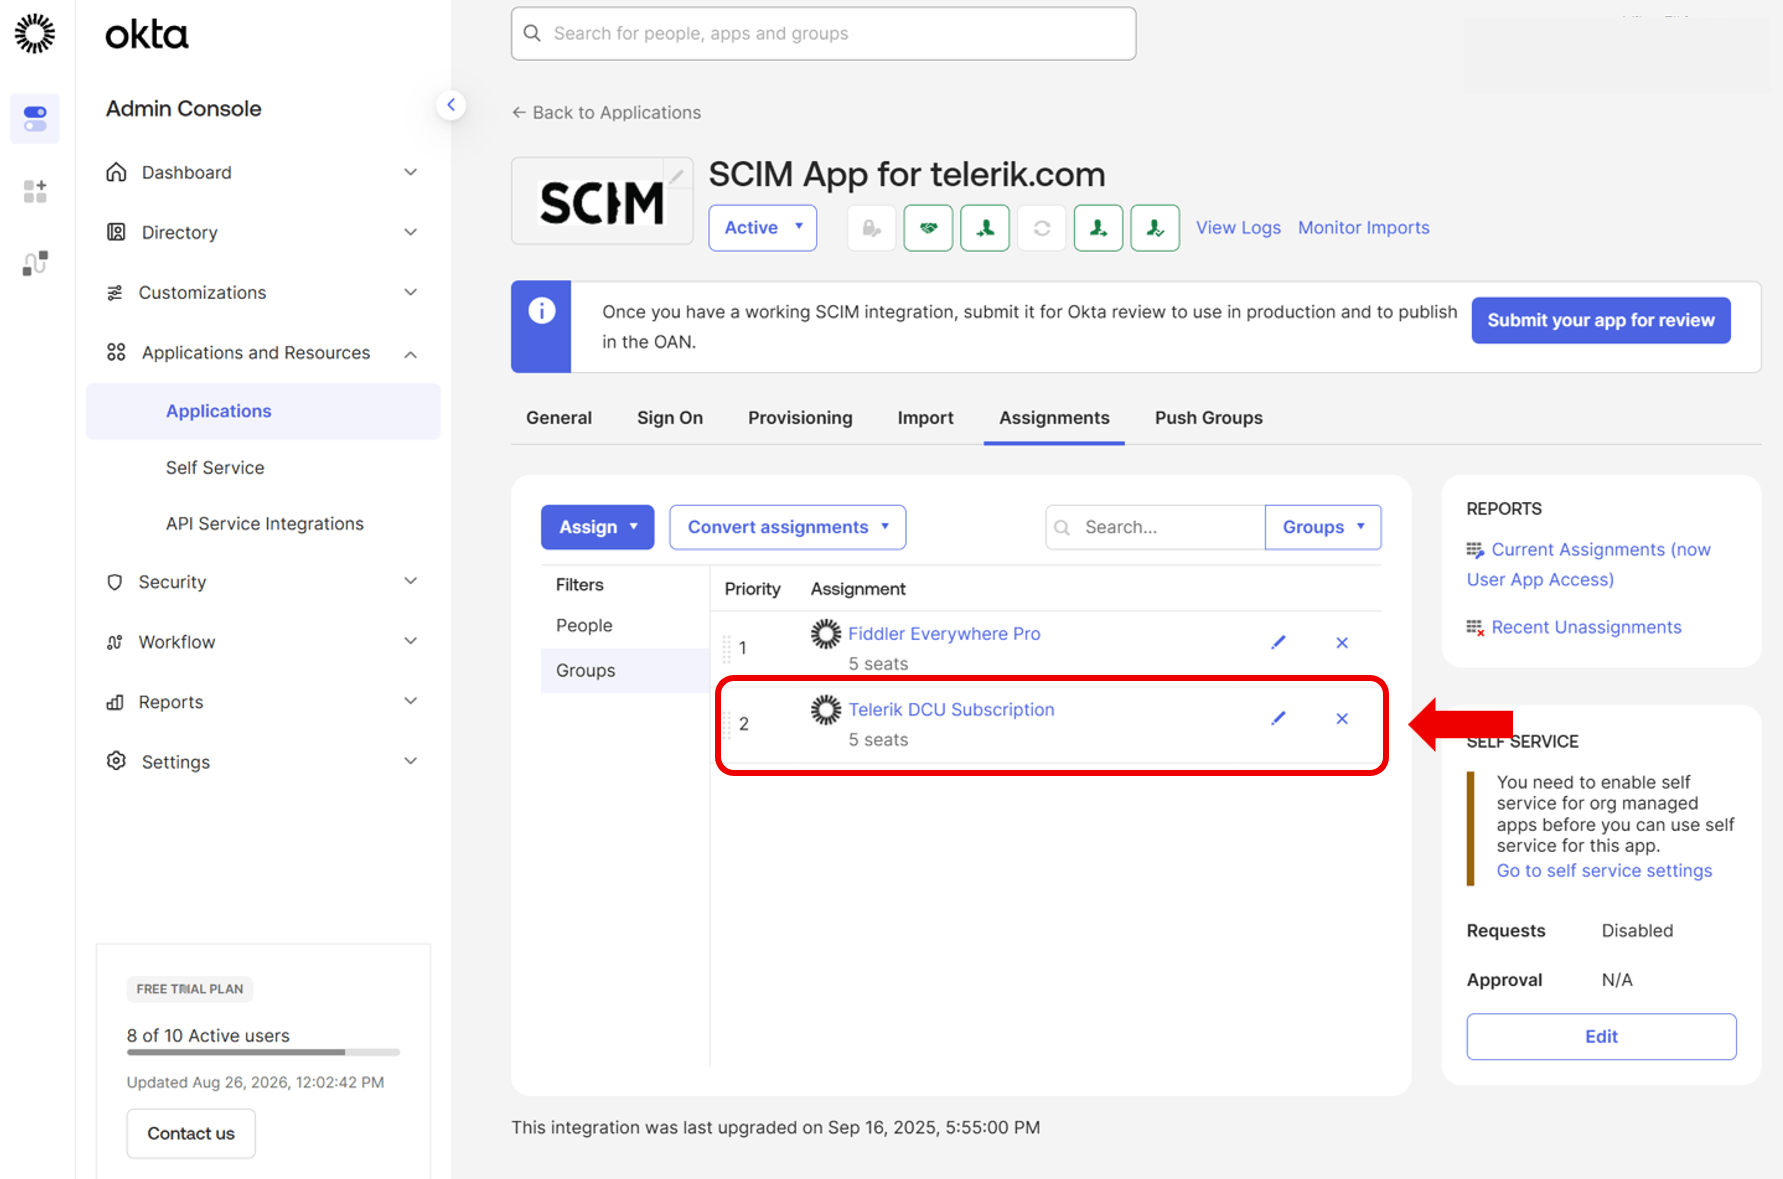1783x1179 pixels.
Task: Open View Logs link
Action: click(1238, 228)
